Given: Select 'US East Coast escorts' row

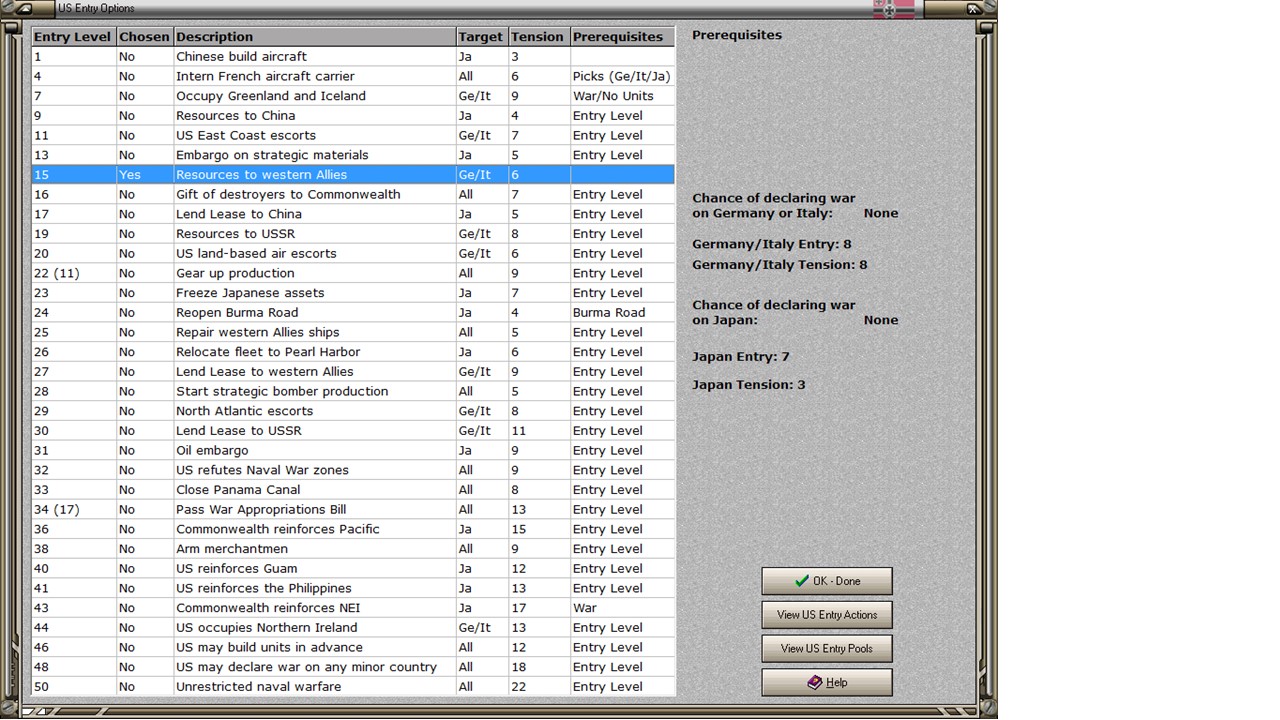Looking at the screenshot, I should [353, 135].
